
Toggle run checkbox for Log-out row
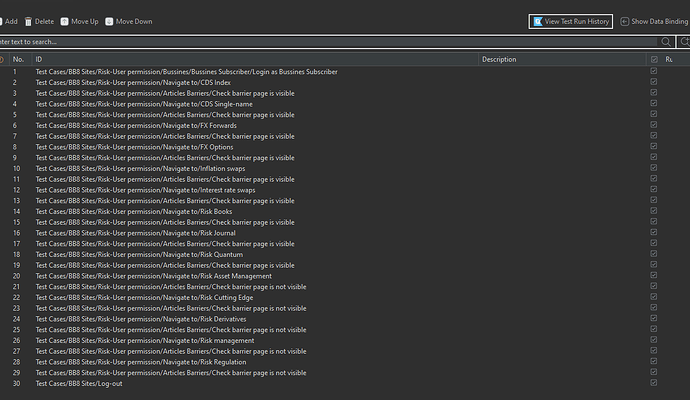click(x=653, y=382)
